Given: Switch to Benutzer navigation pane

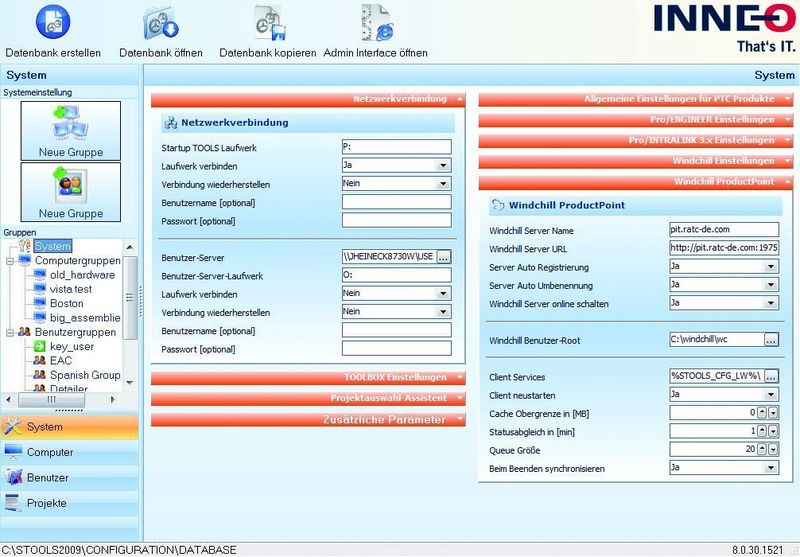Looking at the screenshot, I should click(69, 477).
